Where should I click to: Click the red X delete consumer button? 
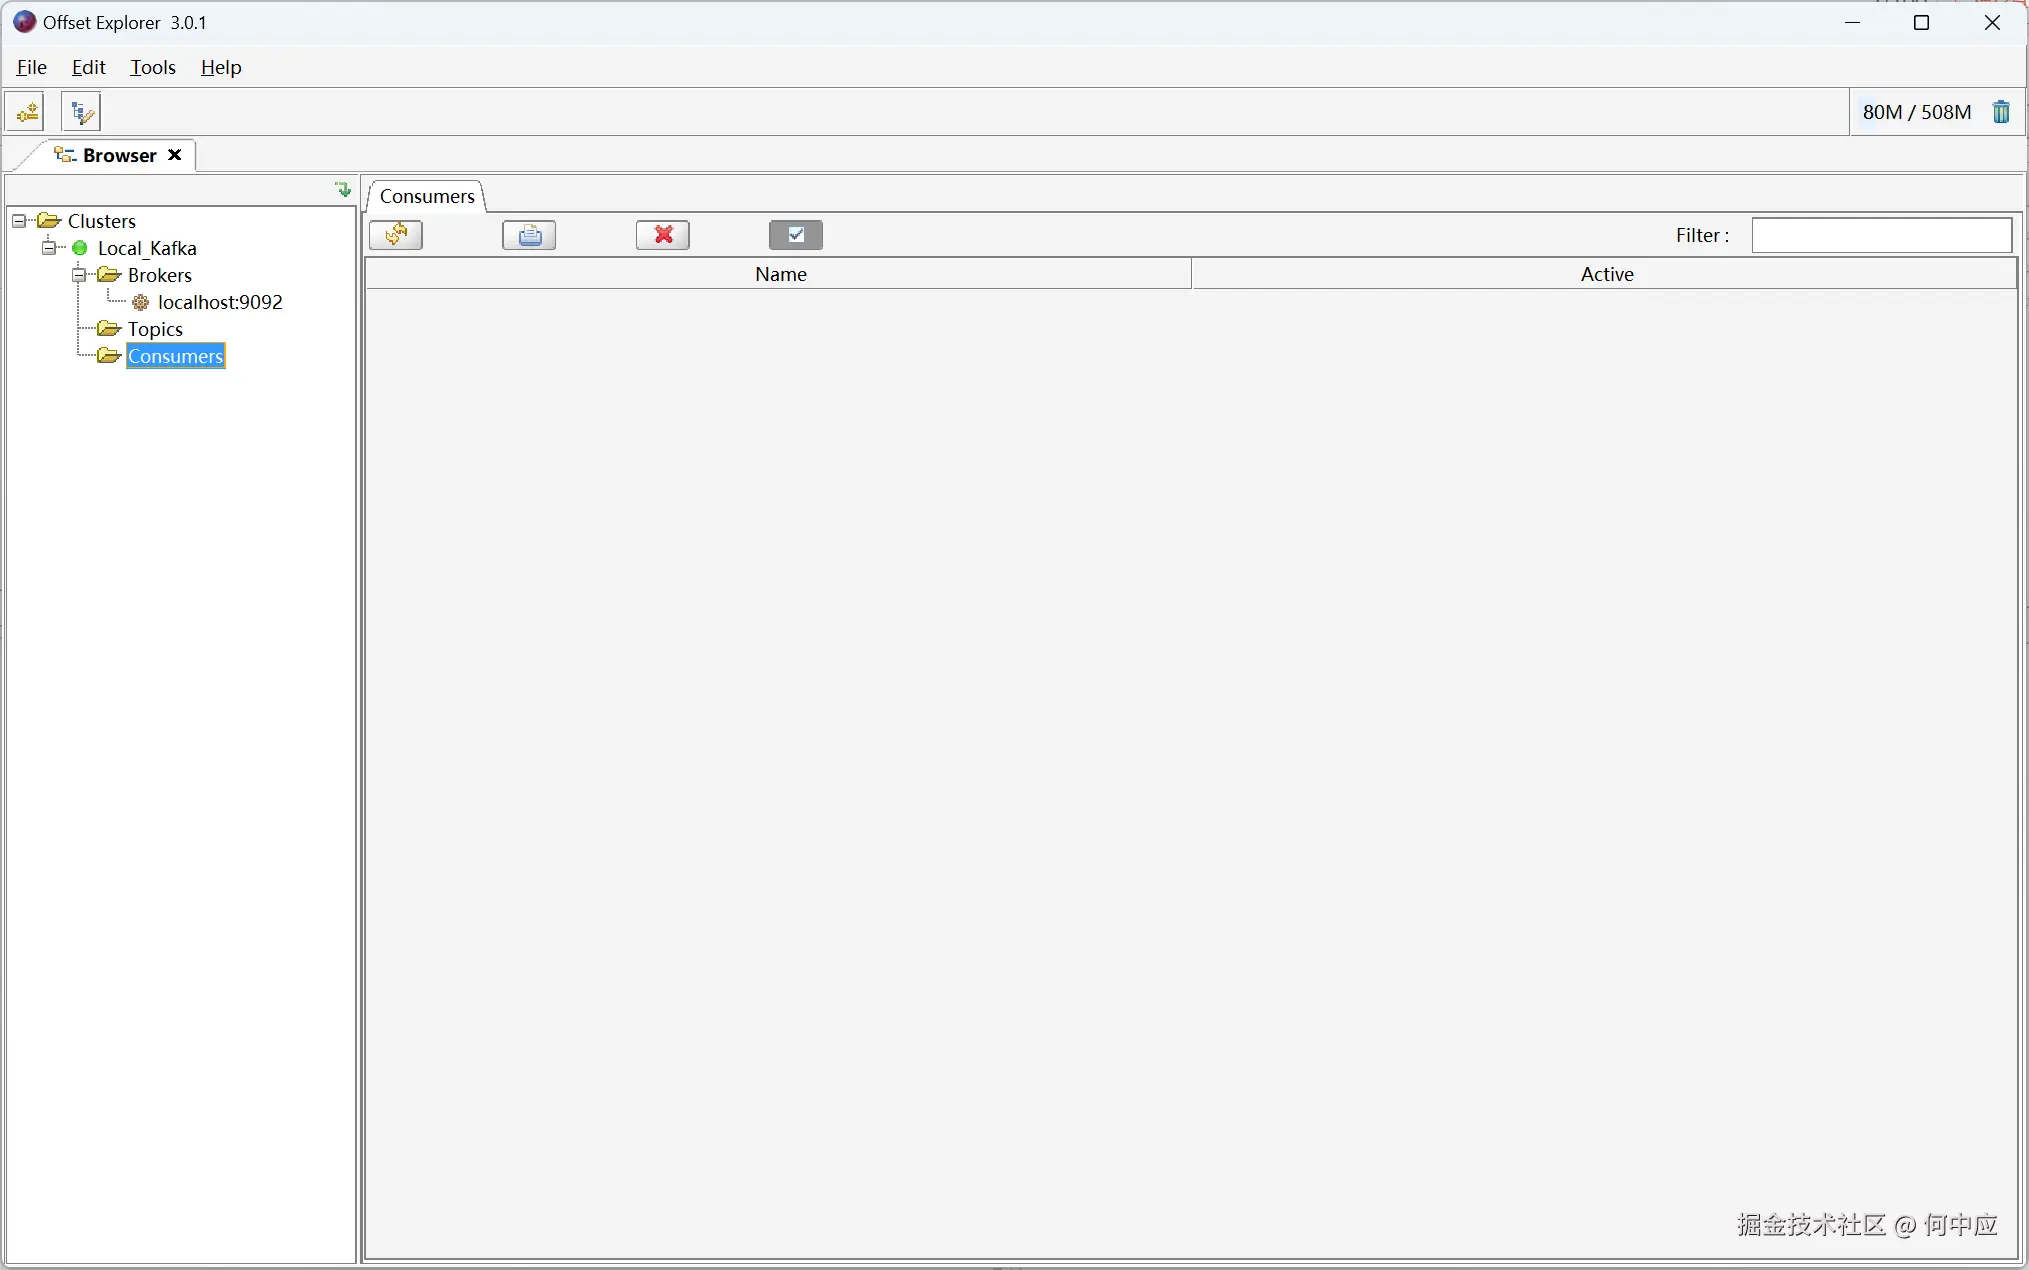[x=663, y=235]
